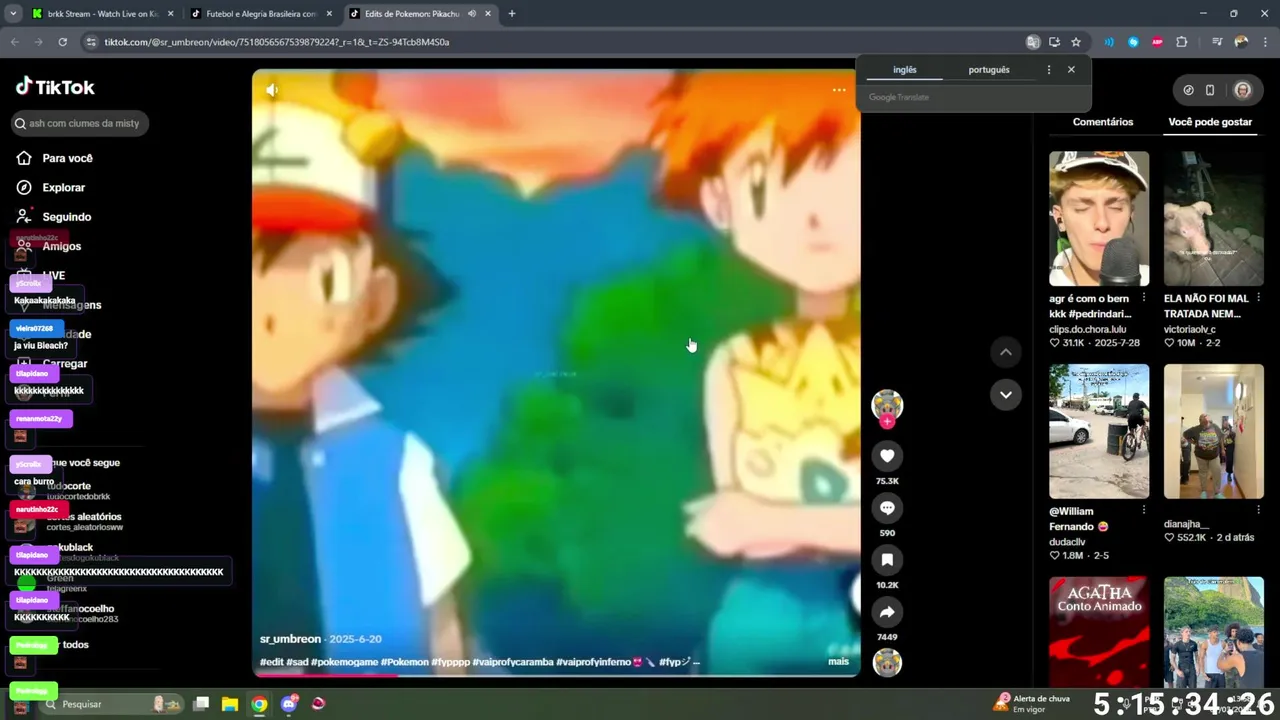Viewport: 1280px width, 720px height.
Task: Reload the page
Action: (62, 42)
